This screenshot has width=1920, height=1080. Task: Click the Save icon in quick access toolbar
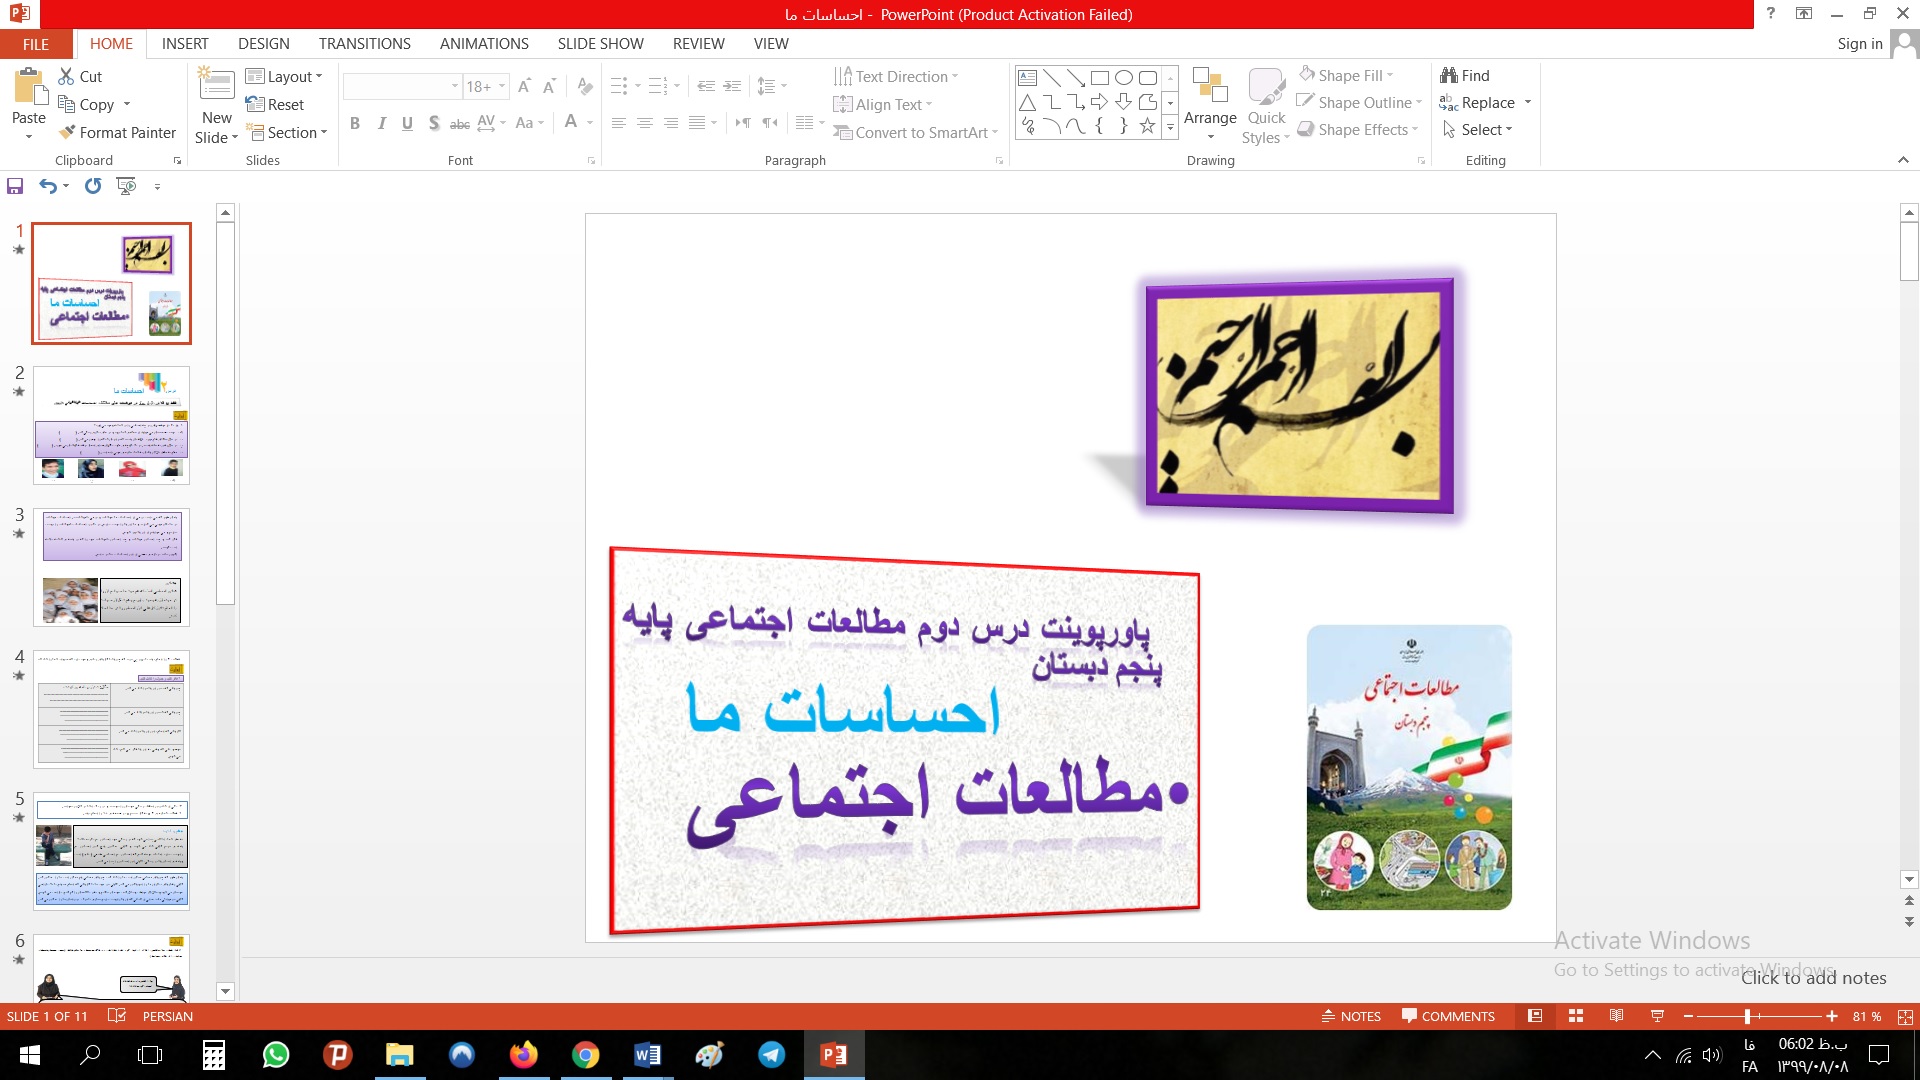15,186
